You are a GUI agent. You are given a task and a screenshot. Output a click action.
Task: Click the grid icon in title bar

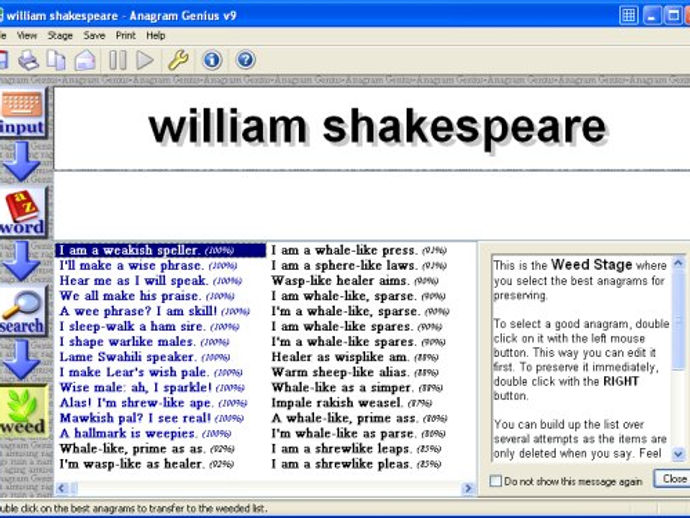click(x=629, y=15)
